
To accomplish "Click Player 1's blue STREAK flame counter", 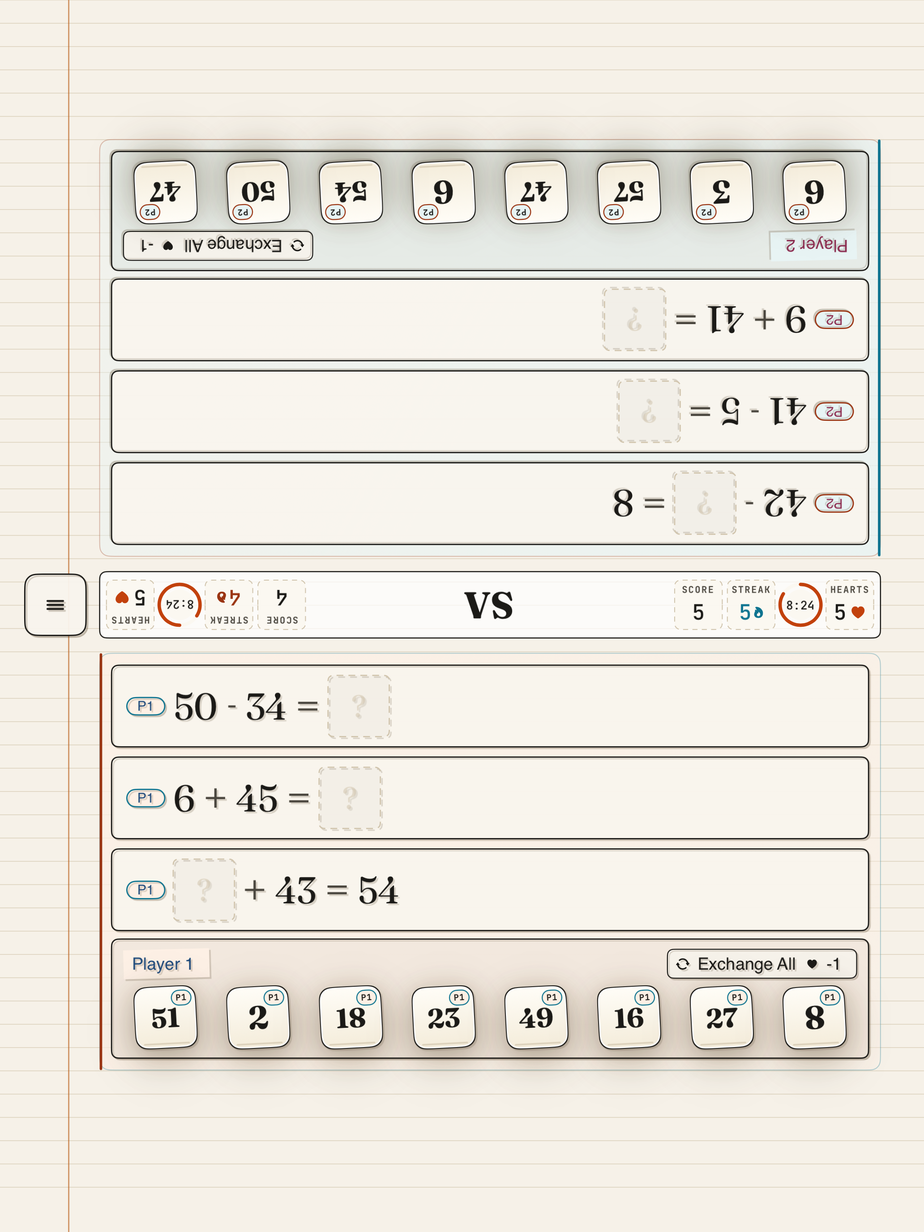I will tap(751, 605).
